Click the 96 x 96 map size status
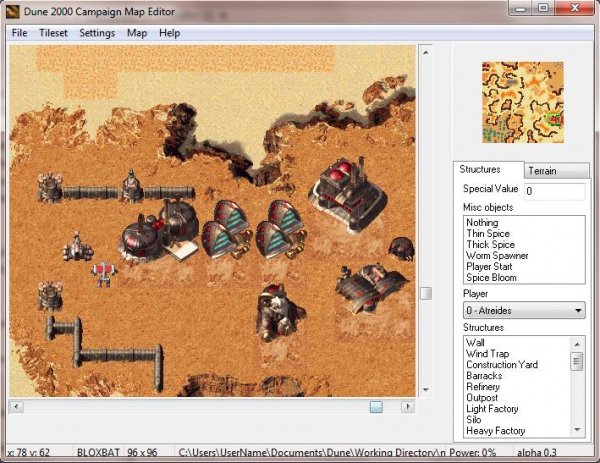 142,452
